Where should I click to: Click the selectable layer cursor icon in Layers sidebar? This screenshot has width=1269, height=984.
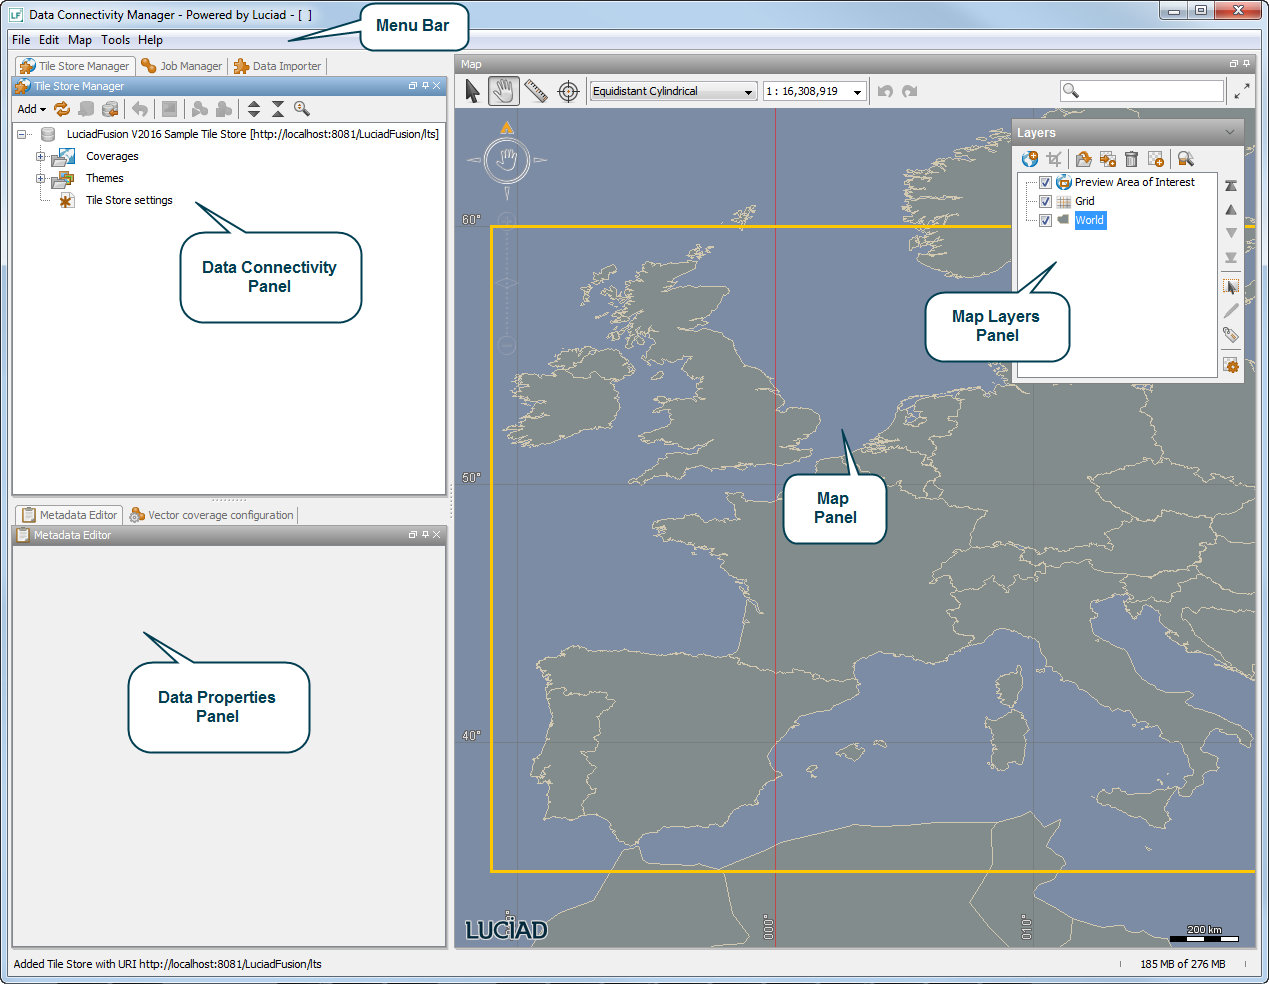click(1231, 287)
